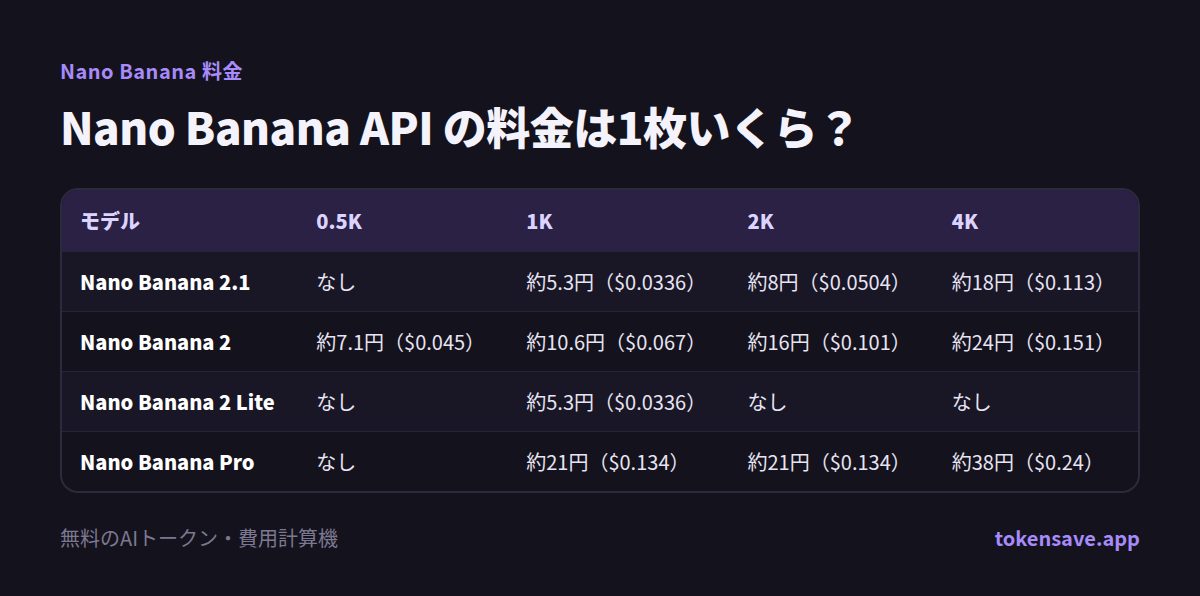
Task: Click Nano Banana 2 Lite's 2K "なし" cell
Action: click(767, 403)
